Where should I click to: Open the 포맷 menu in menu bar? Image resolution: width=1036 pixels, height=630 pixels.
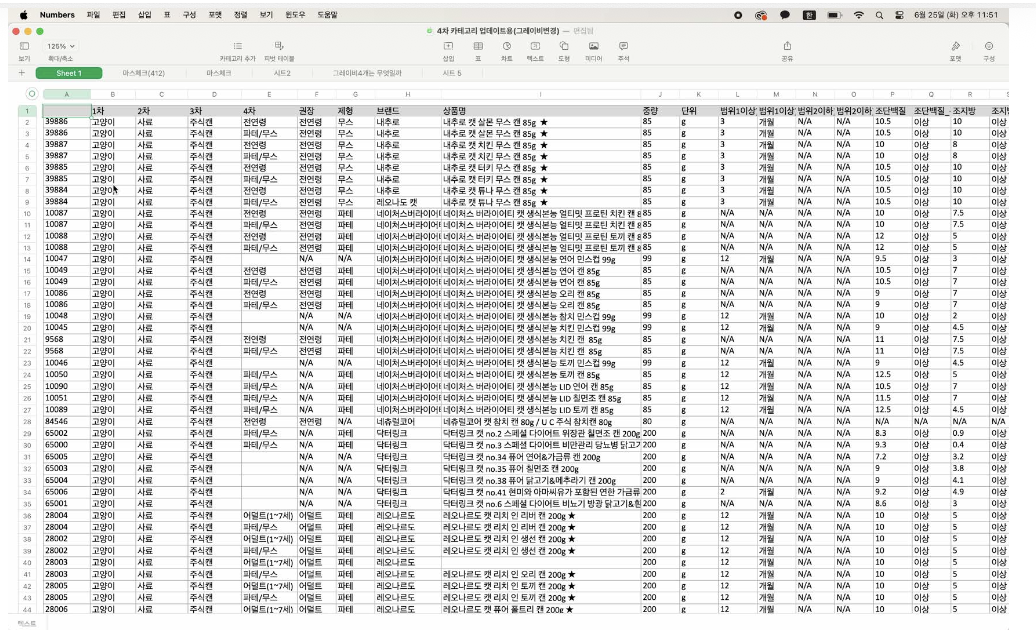[x=215, y=15]
